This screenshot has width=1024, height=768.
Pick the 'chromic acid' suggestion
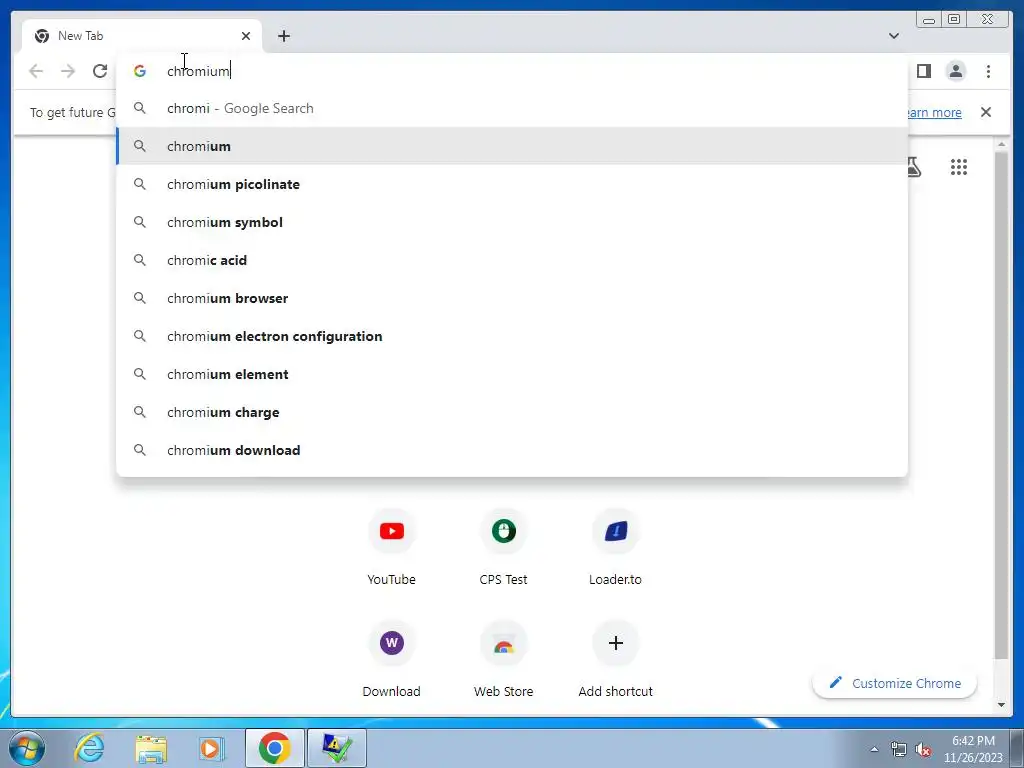pos(512,260)
